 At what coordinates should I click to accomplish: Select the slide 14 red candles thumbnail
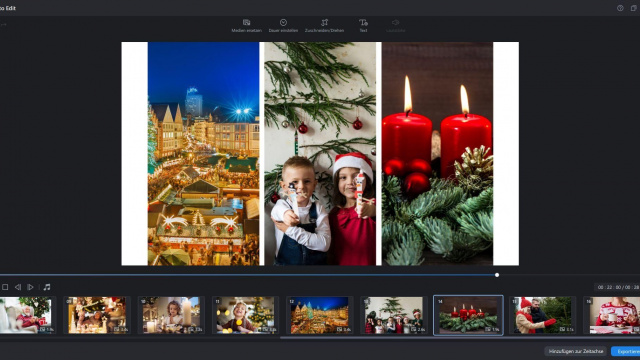tap(468, 315)
